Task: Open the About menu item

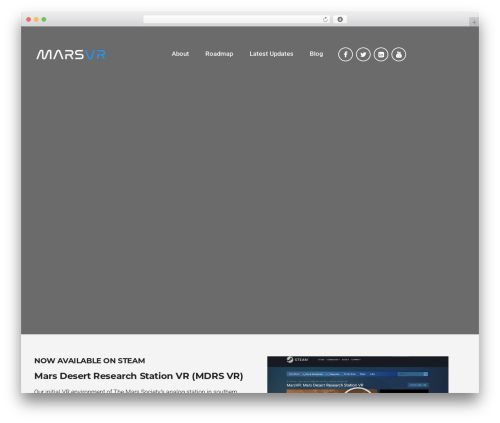Action: [x=180, y=54]
